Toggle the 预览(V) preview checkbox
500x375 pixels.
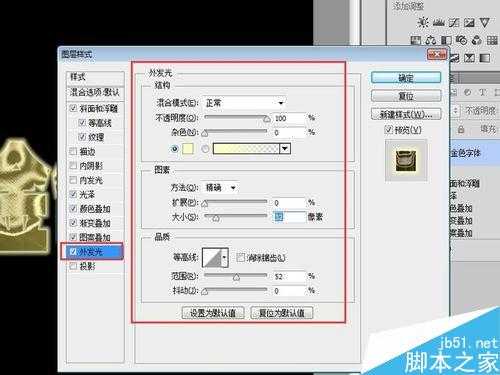click(x=388, y=130)
